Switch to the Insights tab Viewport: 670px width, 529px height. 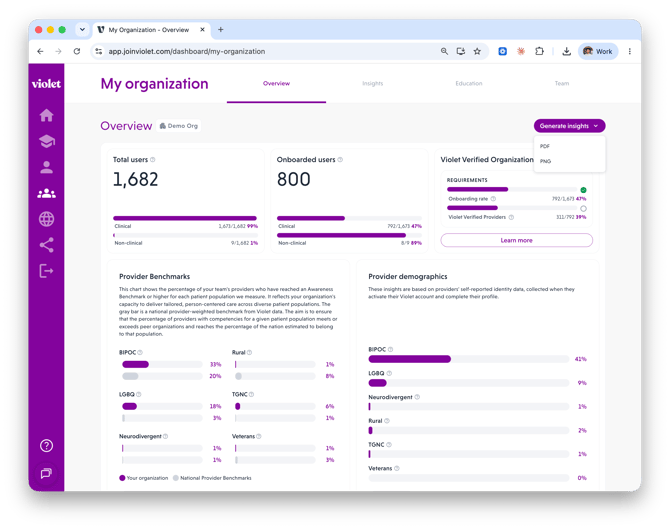pyautogui.click(x=373, y=84)
